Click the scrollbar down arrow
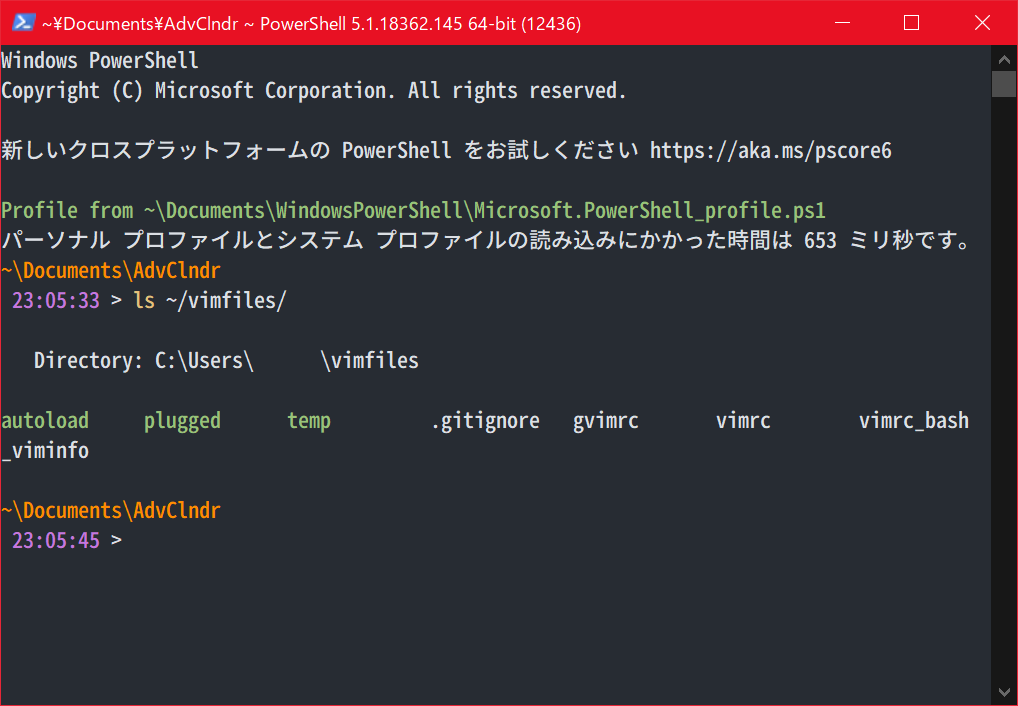Screen dimensions: 1018x706 pos(1004,691)
